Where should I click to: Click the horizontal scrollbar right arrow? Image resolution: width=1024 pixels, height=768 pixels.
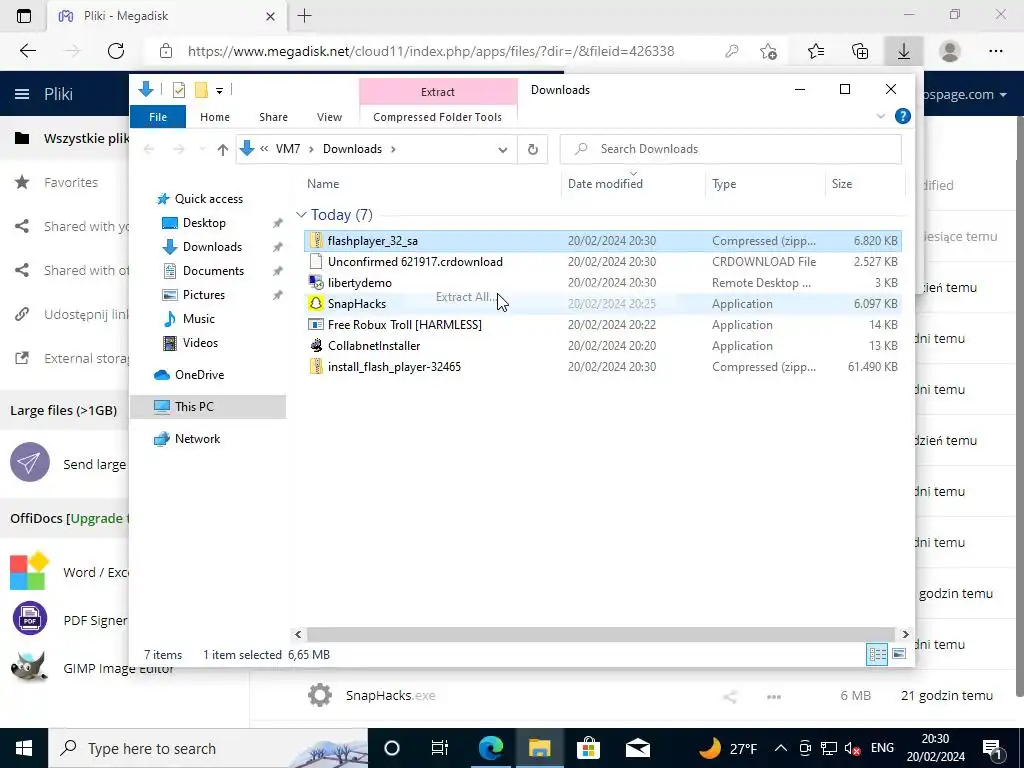905,634
